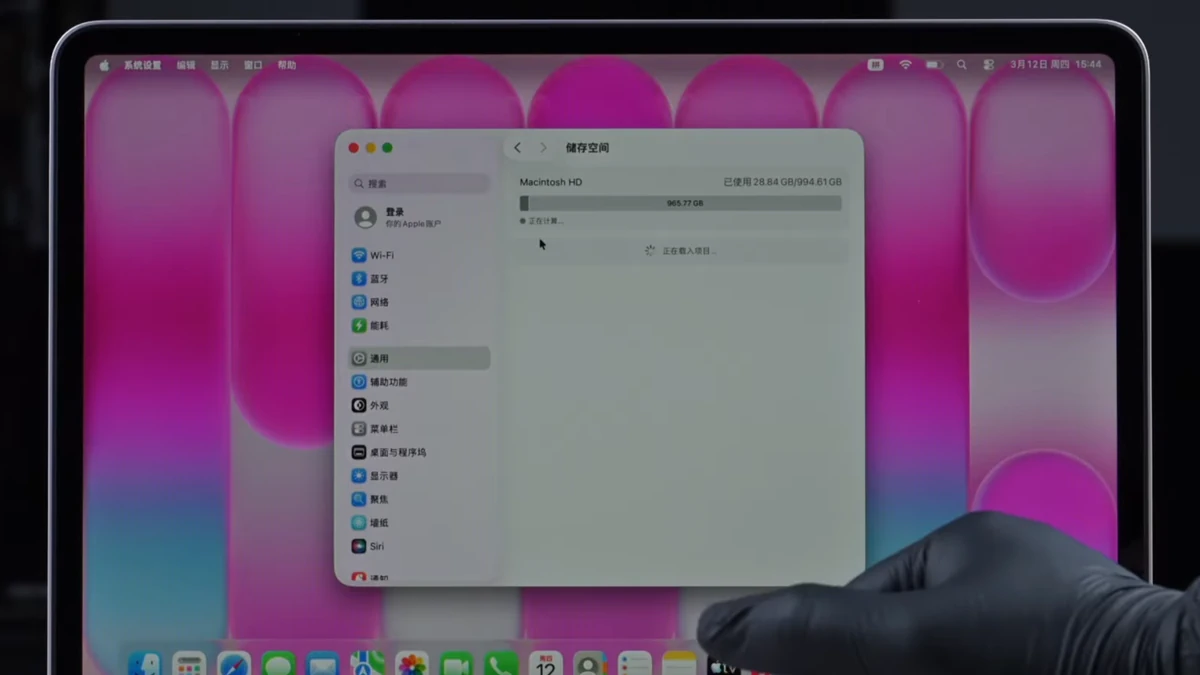The width and height of the screenshot is (1200, 675).
Task: Open the 窗口 menu
Action: click(x=253, y=65)
